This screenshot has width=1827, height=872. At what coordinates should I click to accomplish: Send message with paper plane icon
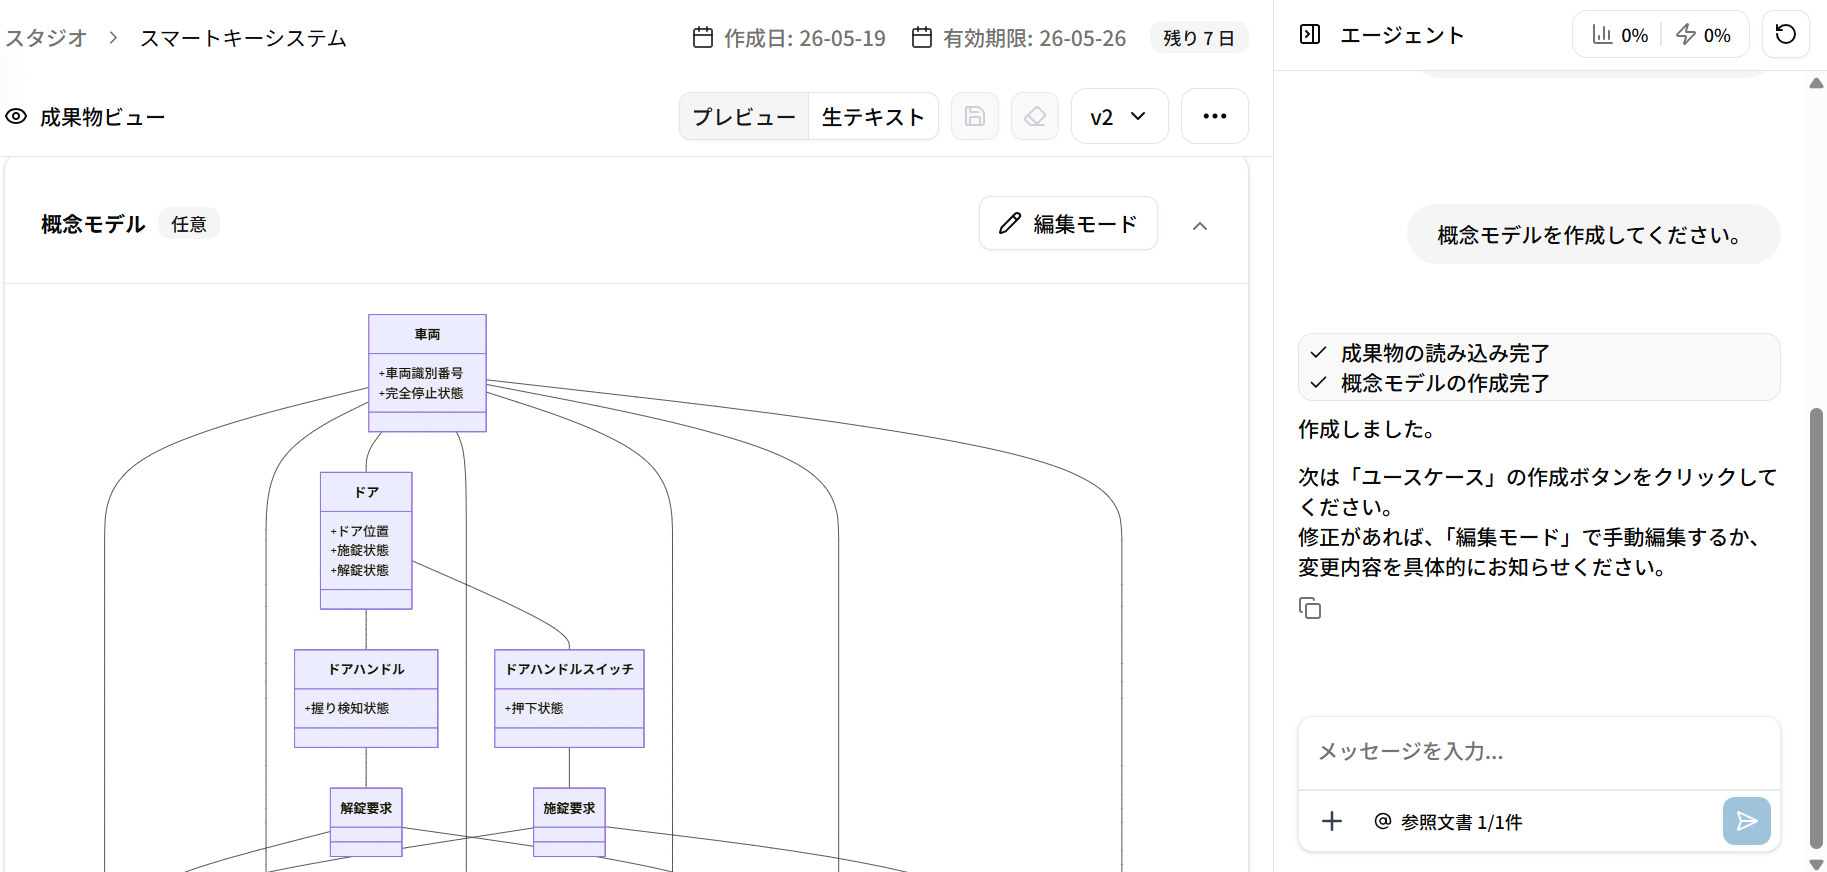(x=1747, y=821)
